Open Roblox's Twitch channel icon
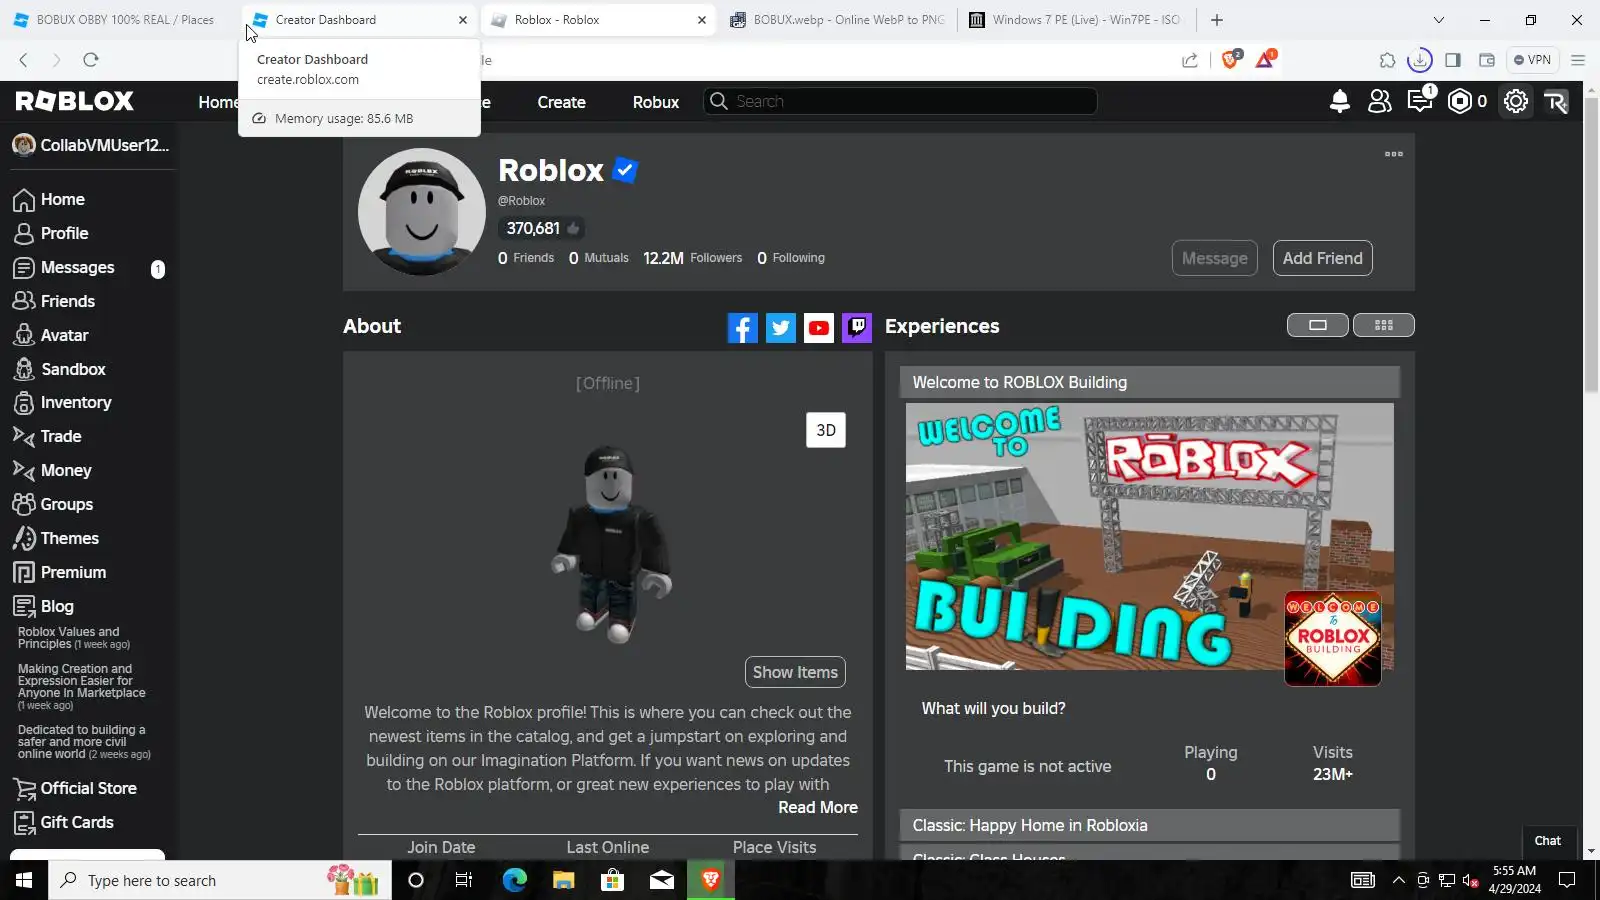 [857, 327]
